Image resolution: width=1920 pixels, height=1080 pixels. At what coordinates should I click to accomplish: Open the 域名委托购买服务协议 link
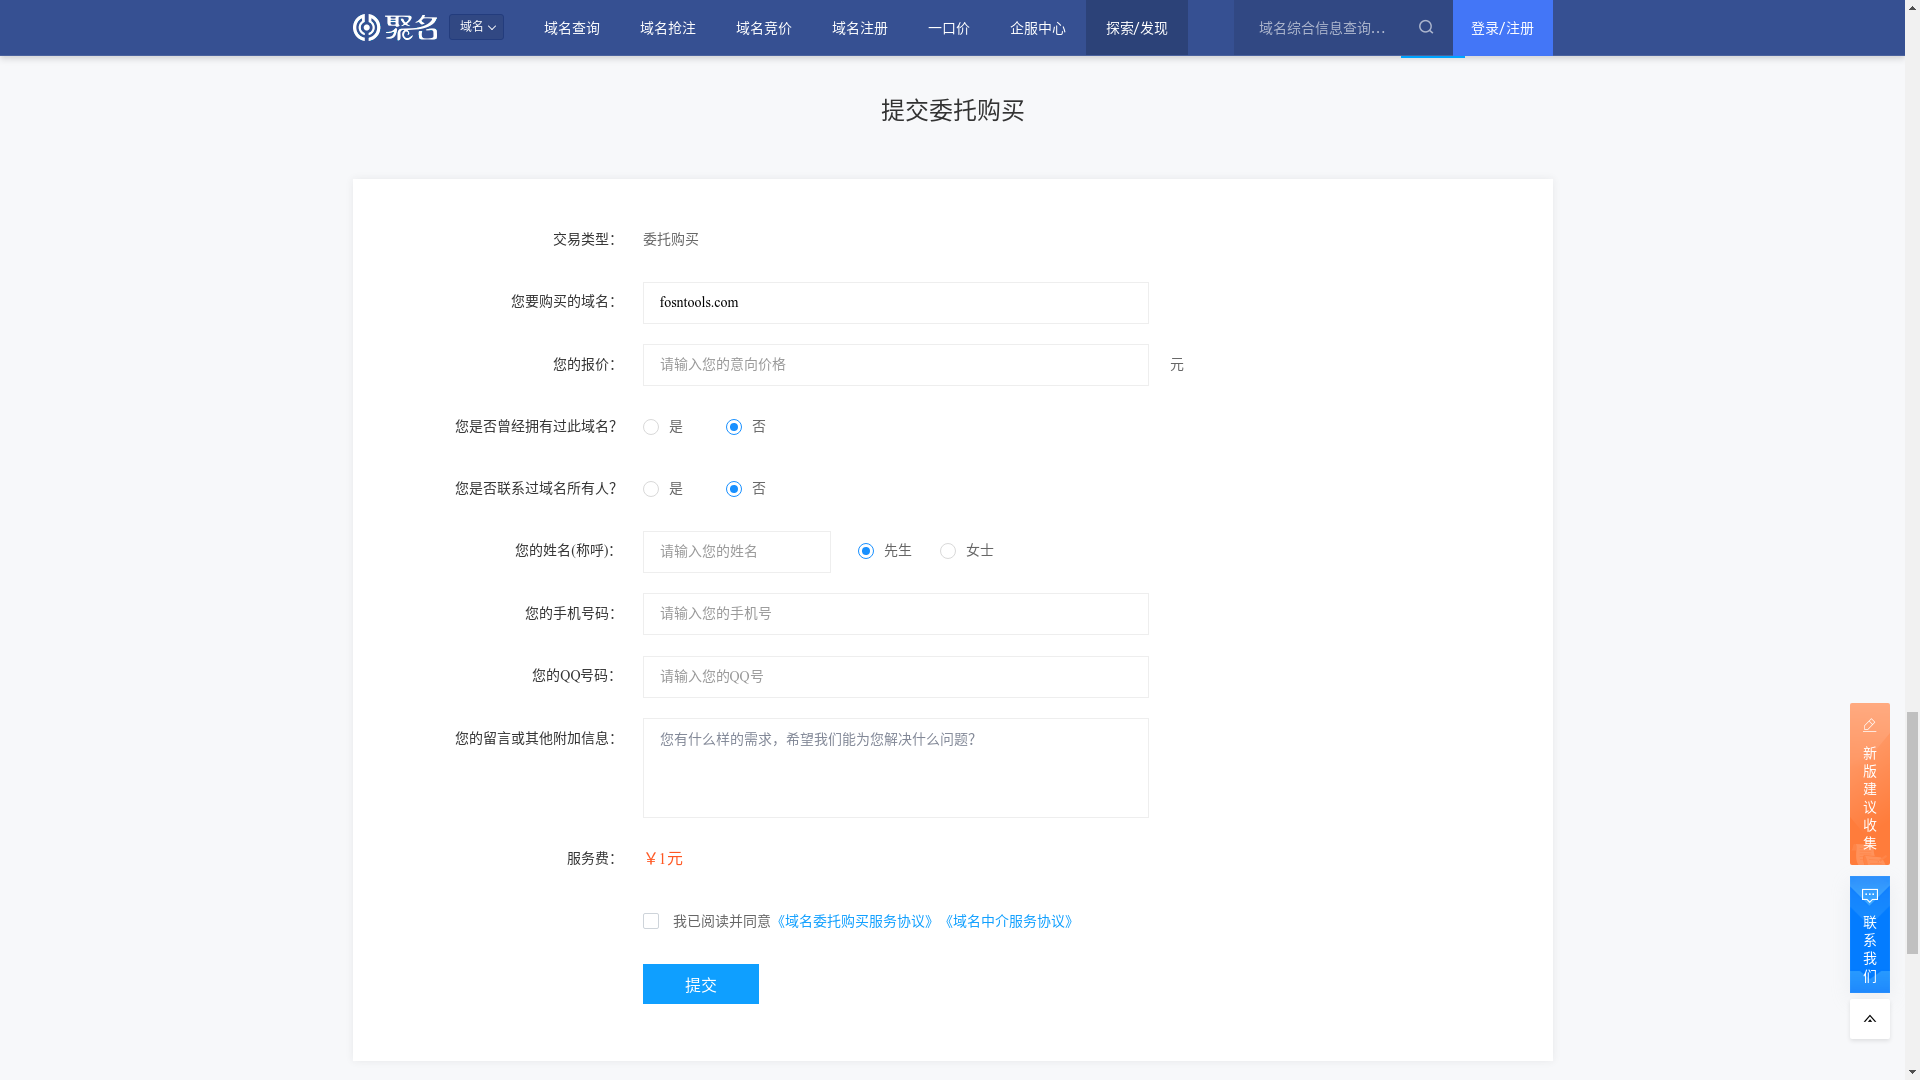tap(855, 921)
